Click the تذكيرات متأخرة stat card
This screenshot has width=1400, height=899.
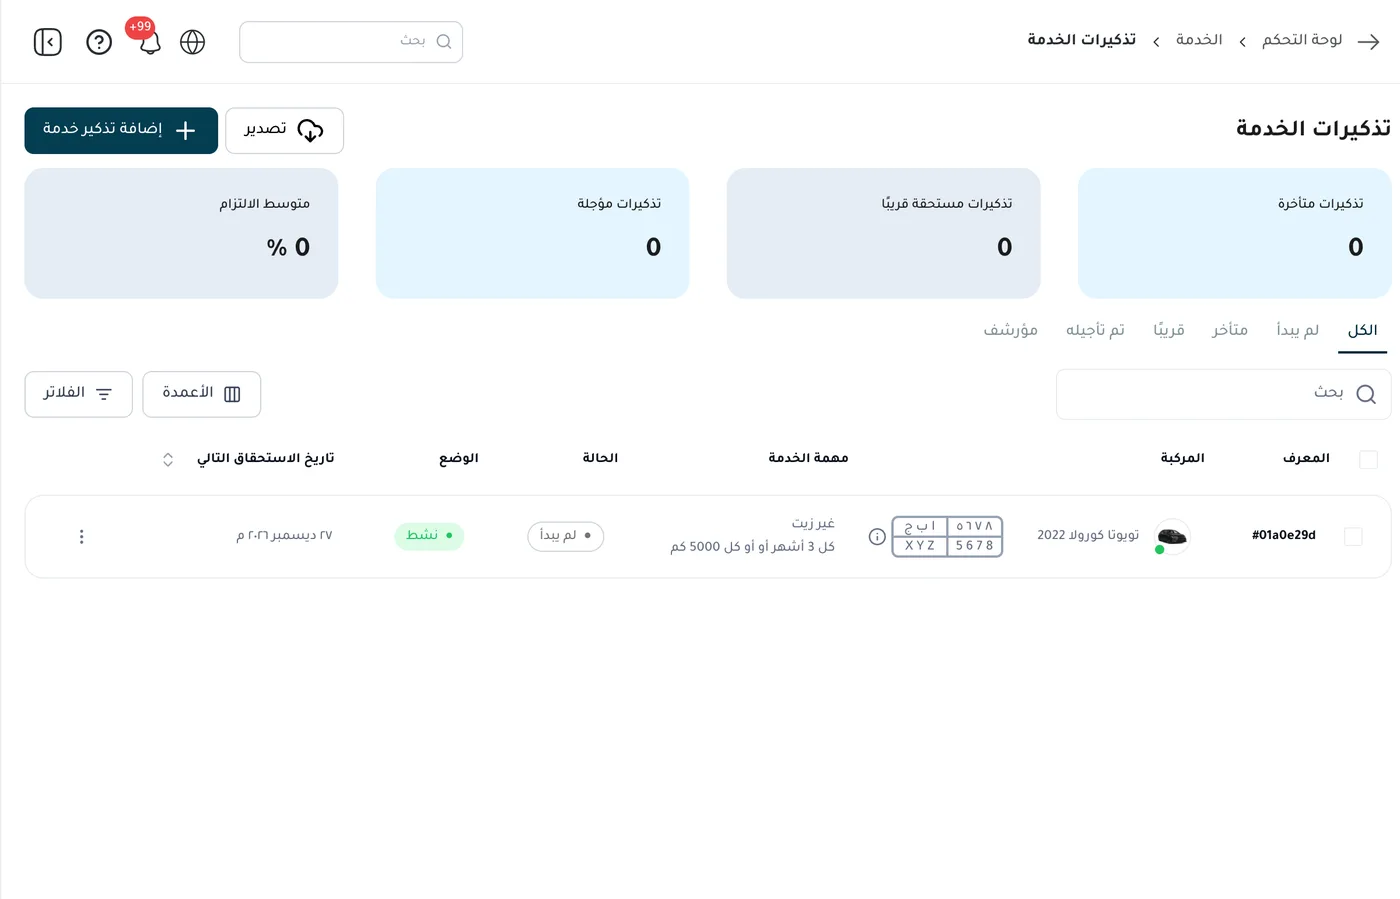click(x=1234, y=233)
